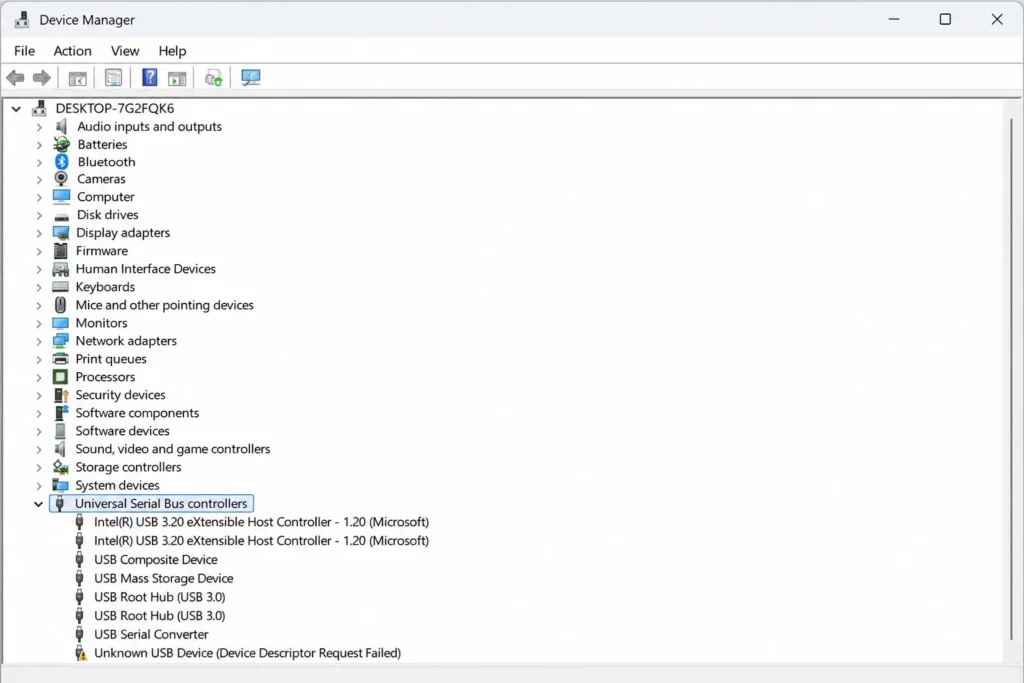Open the View menu
The image size is (1024, 683).
(x=125, y=51)
